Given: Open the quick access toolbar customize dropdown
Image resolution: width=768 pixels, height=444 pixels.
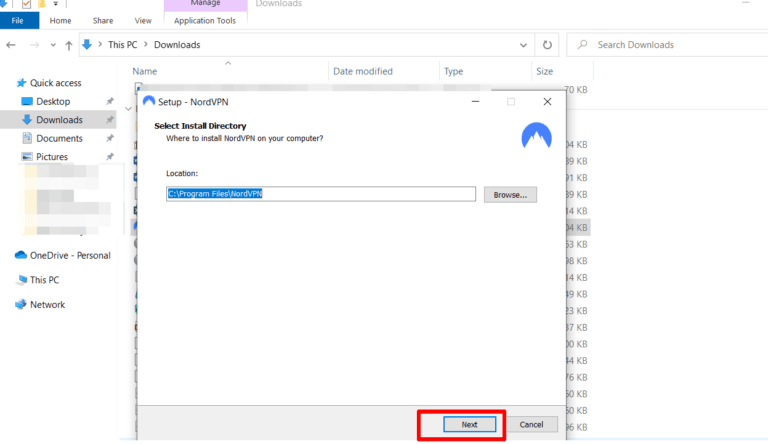Looking at the screenshot, I should click(56, 5).
